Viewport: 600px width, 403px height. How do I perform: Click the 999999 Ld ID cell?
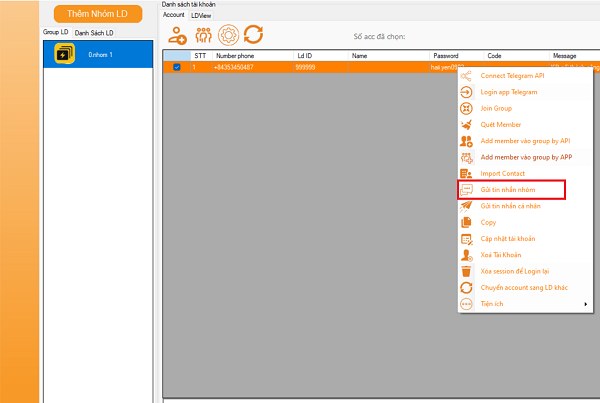(321, 67)
